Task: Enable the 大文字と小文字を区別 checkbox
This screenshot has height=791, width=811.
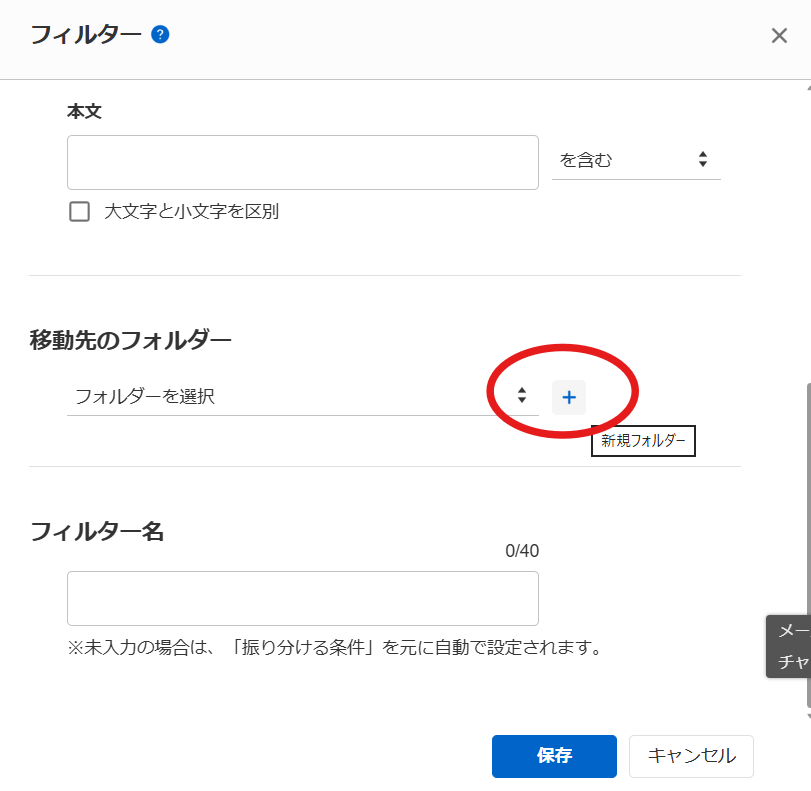Action: [79, 212]
